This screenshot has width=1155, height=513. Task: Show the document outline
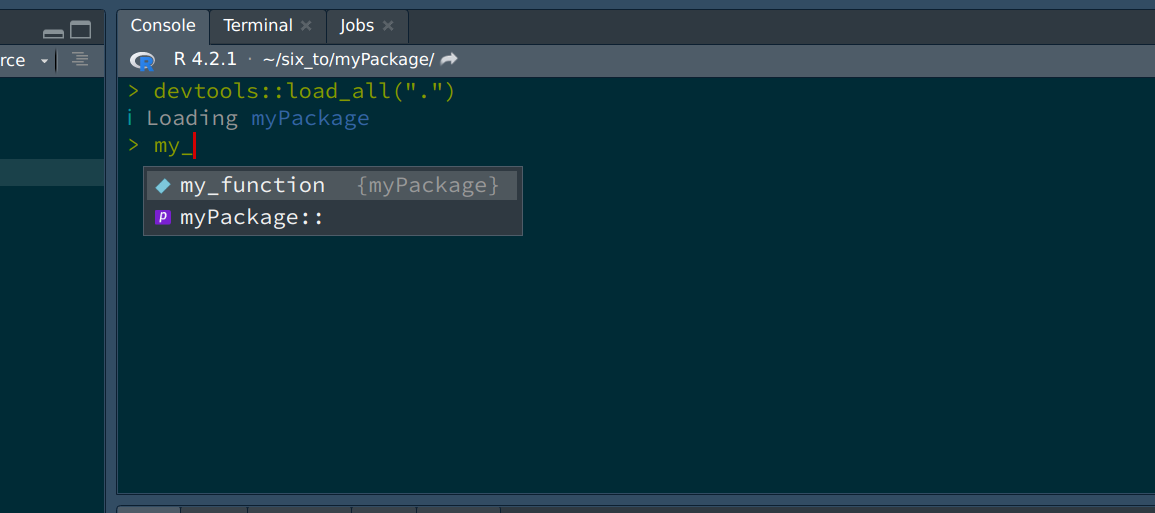pos(80,60)
